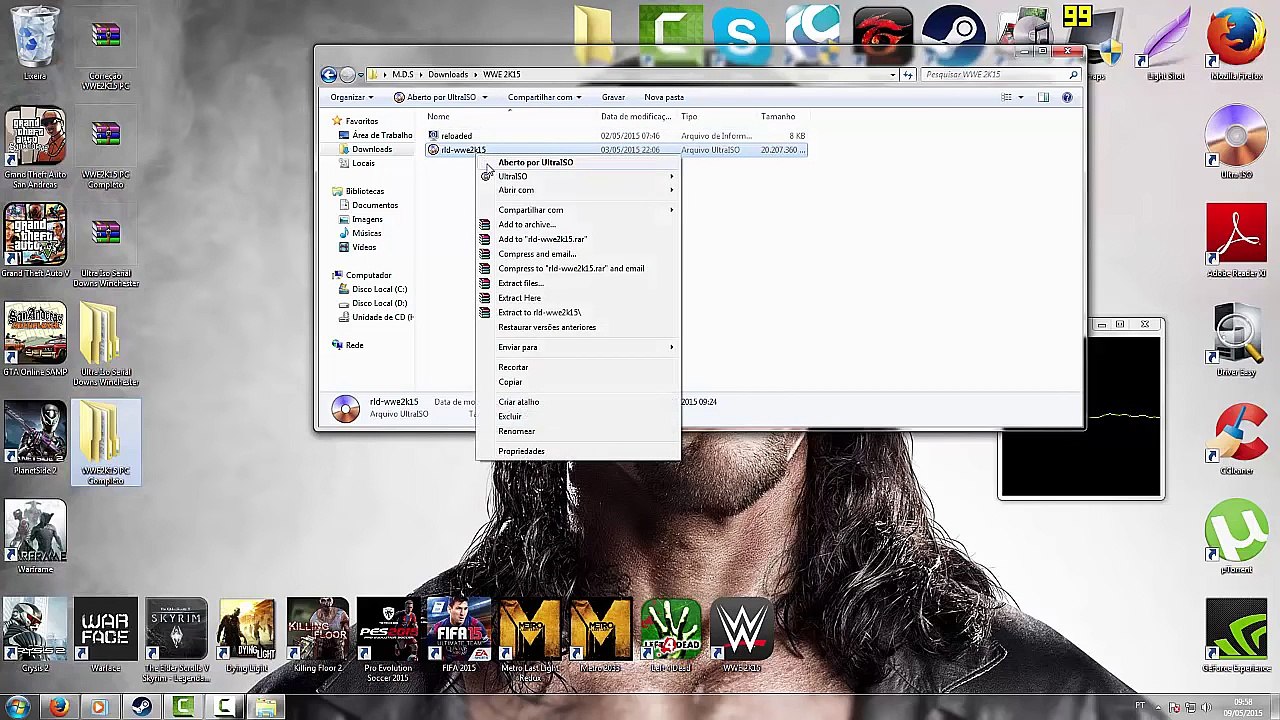Open the Organizar dropdown menu
The width and height of the screenshot is (1280, 720).
352,97
